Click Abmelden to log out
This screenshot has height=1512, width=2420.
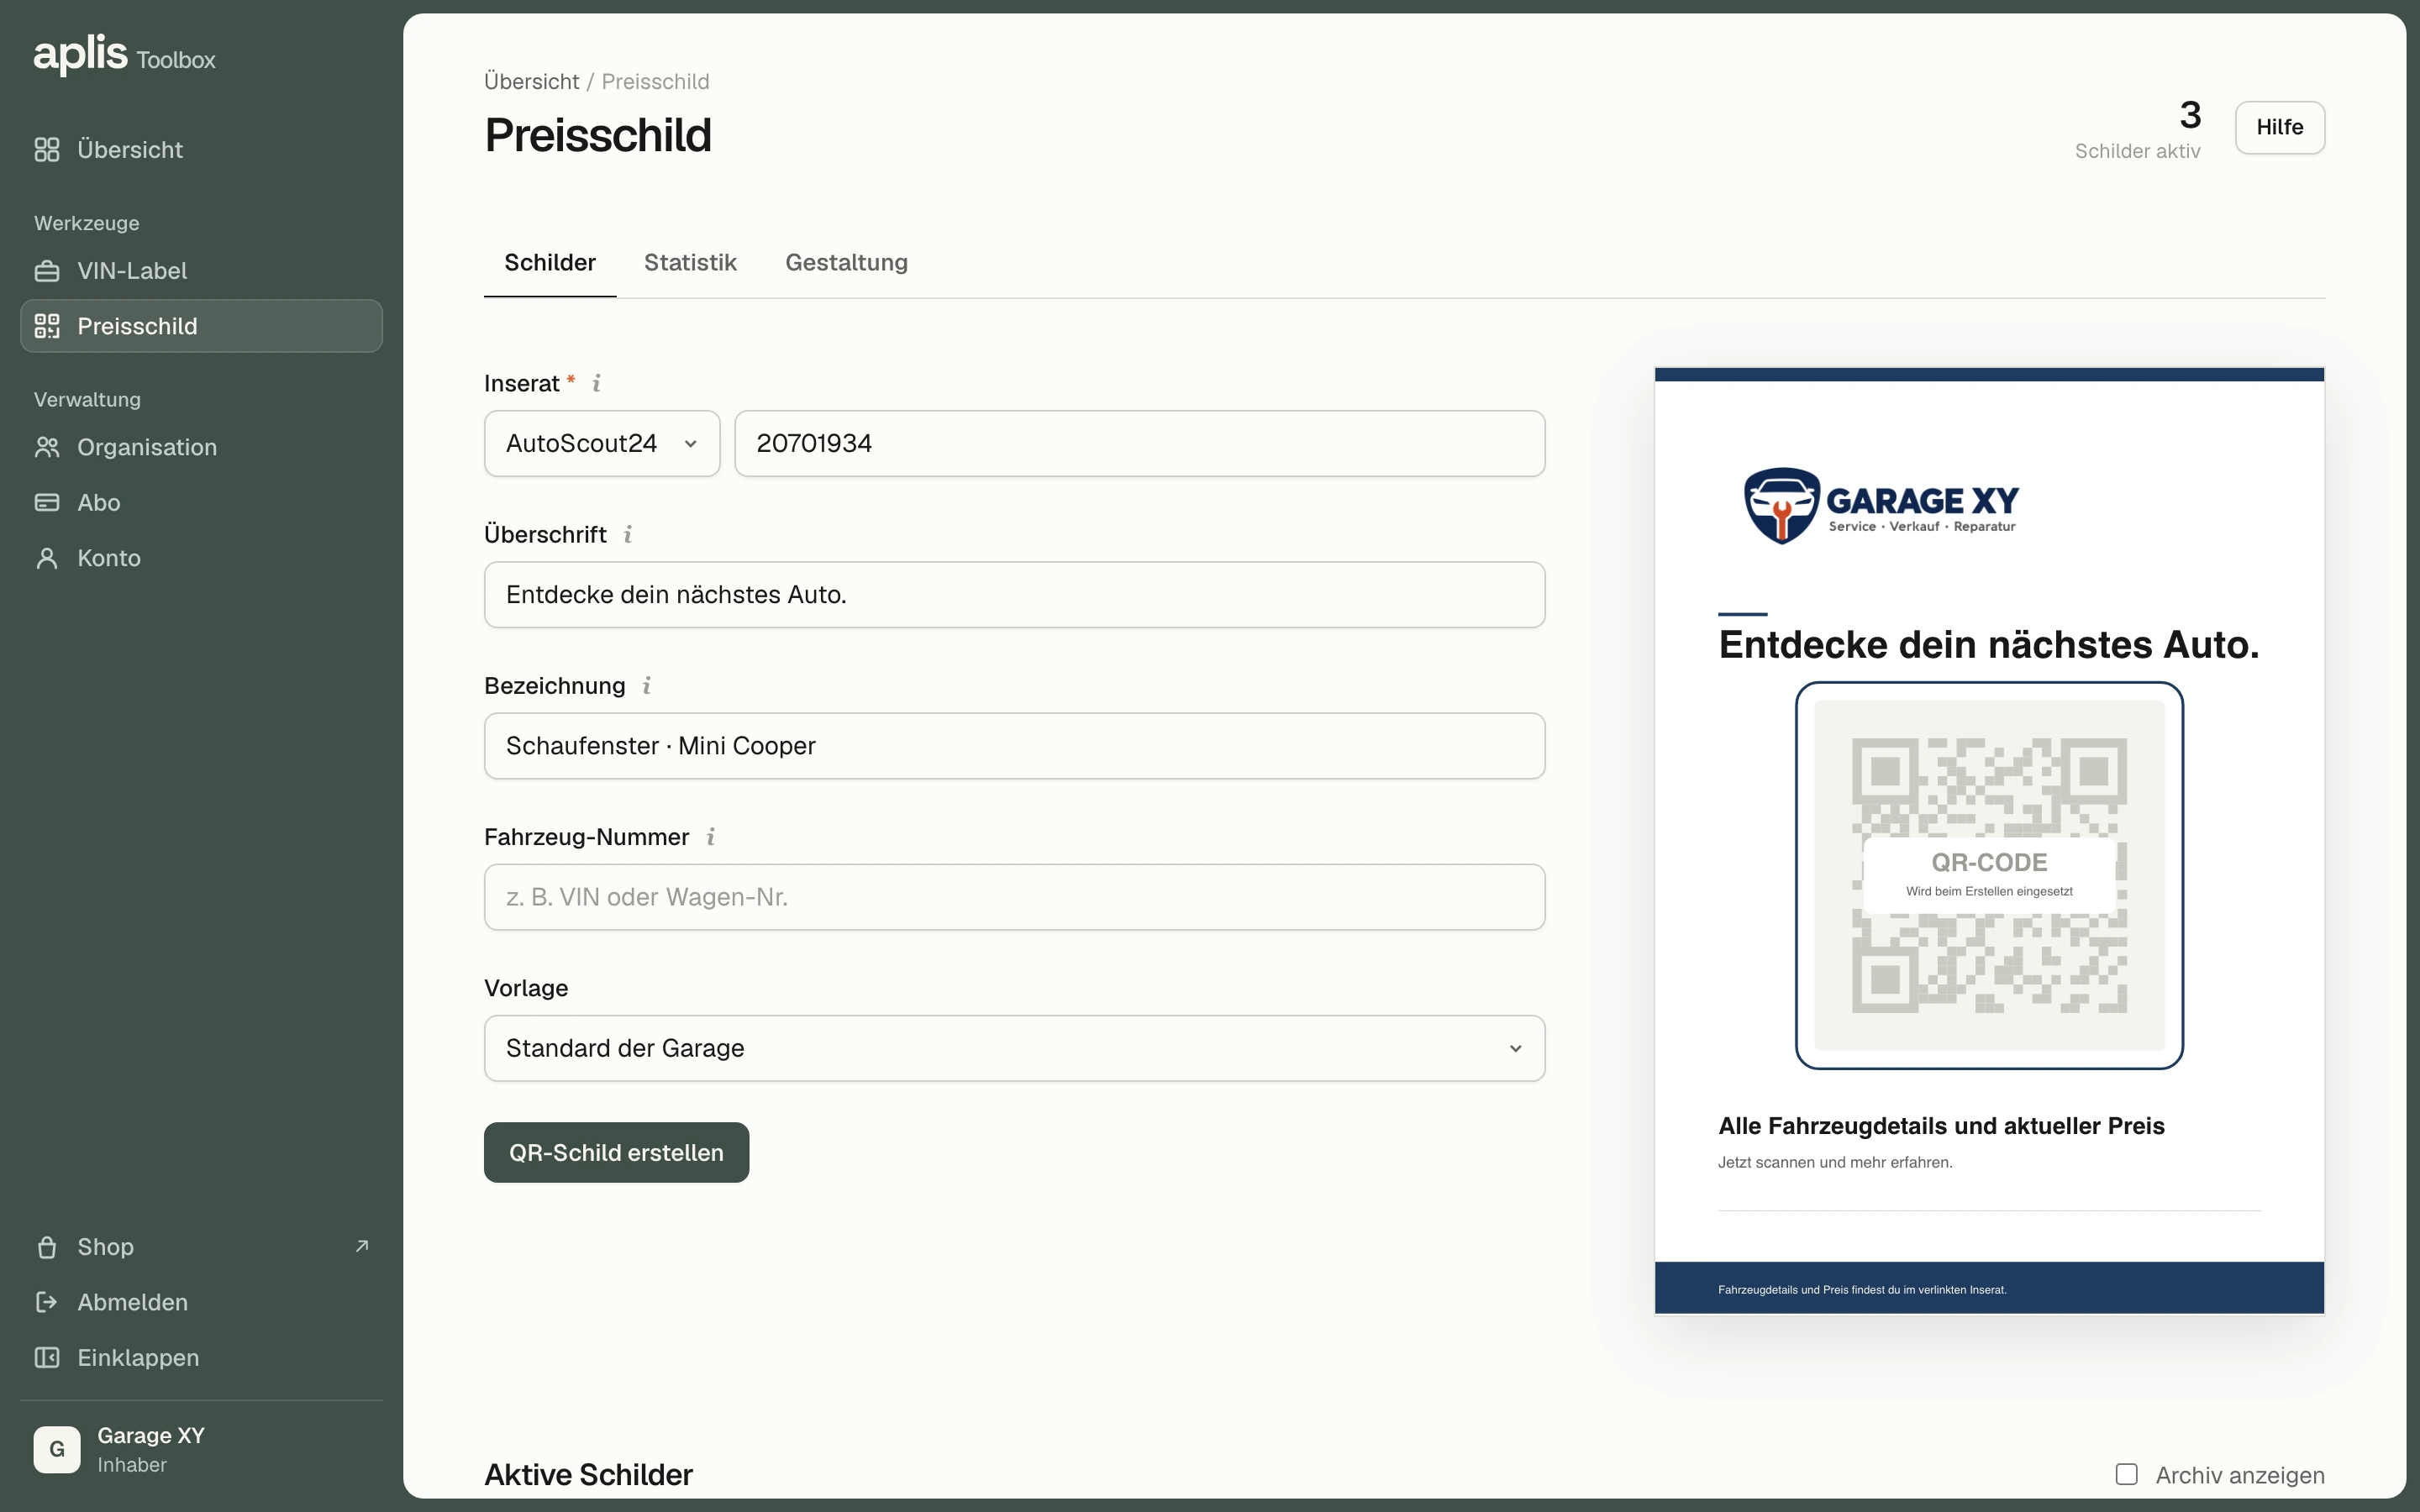[x=201, y=1302]
